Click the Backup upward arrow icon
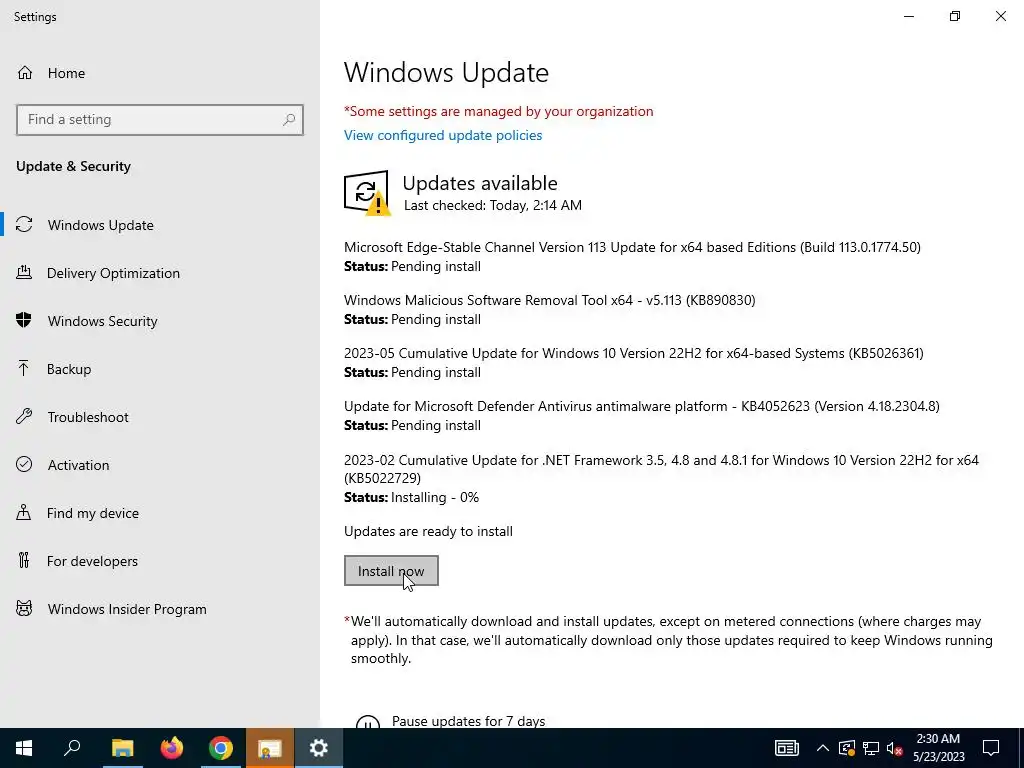 pos(24,368)
